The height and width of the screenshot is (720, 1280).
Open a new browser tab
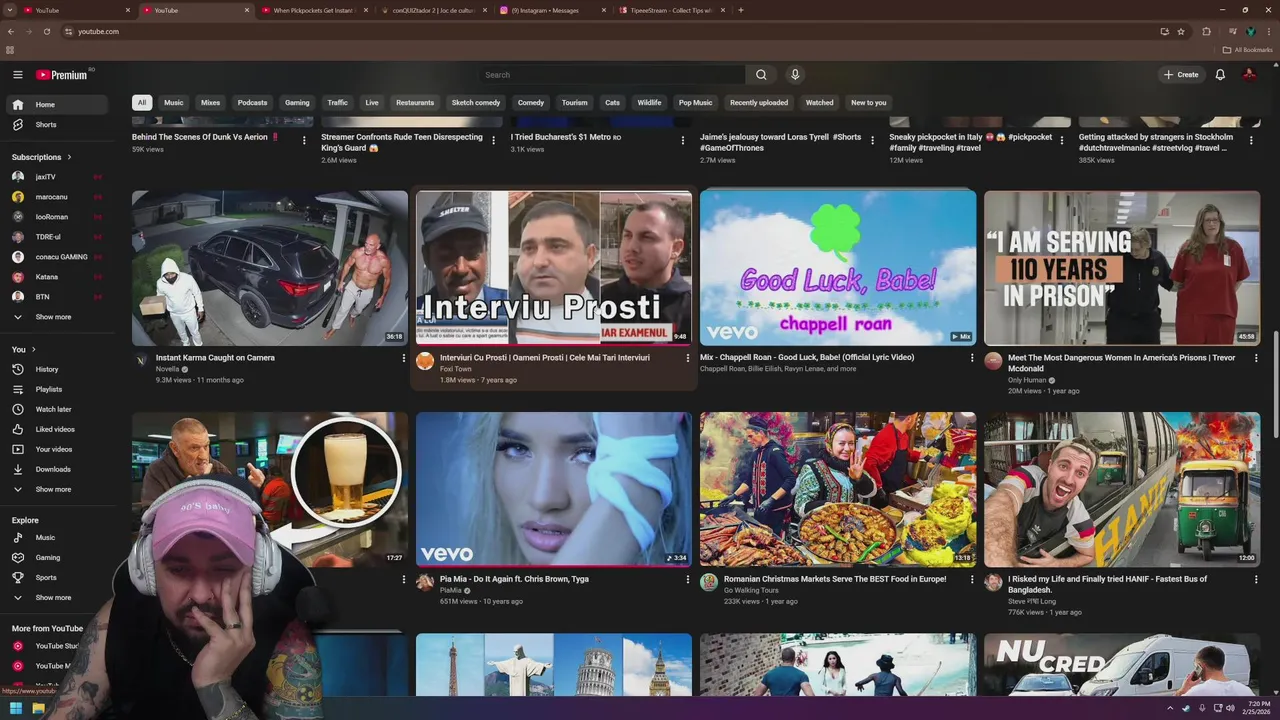pos(741,10)
